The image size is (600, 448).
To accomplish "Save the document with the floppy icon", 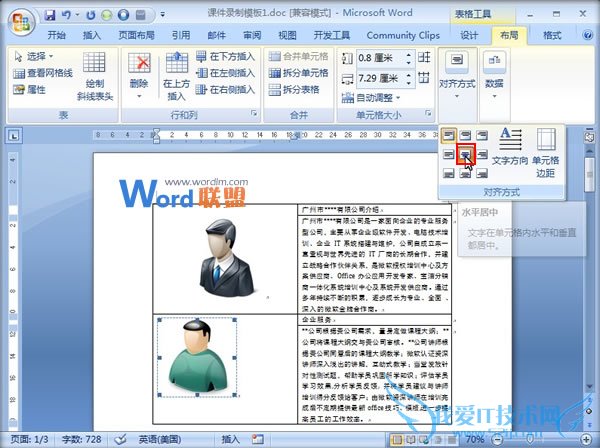I will tap(50, 15).
